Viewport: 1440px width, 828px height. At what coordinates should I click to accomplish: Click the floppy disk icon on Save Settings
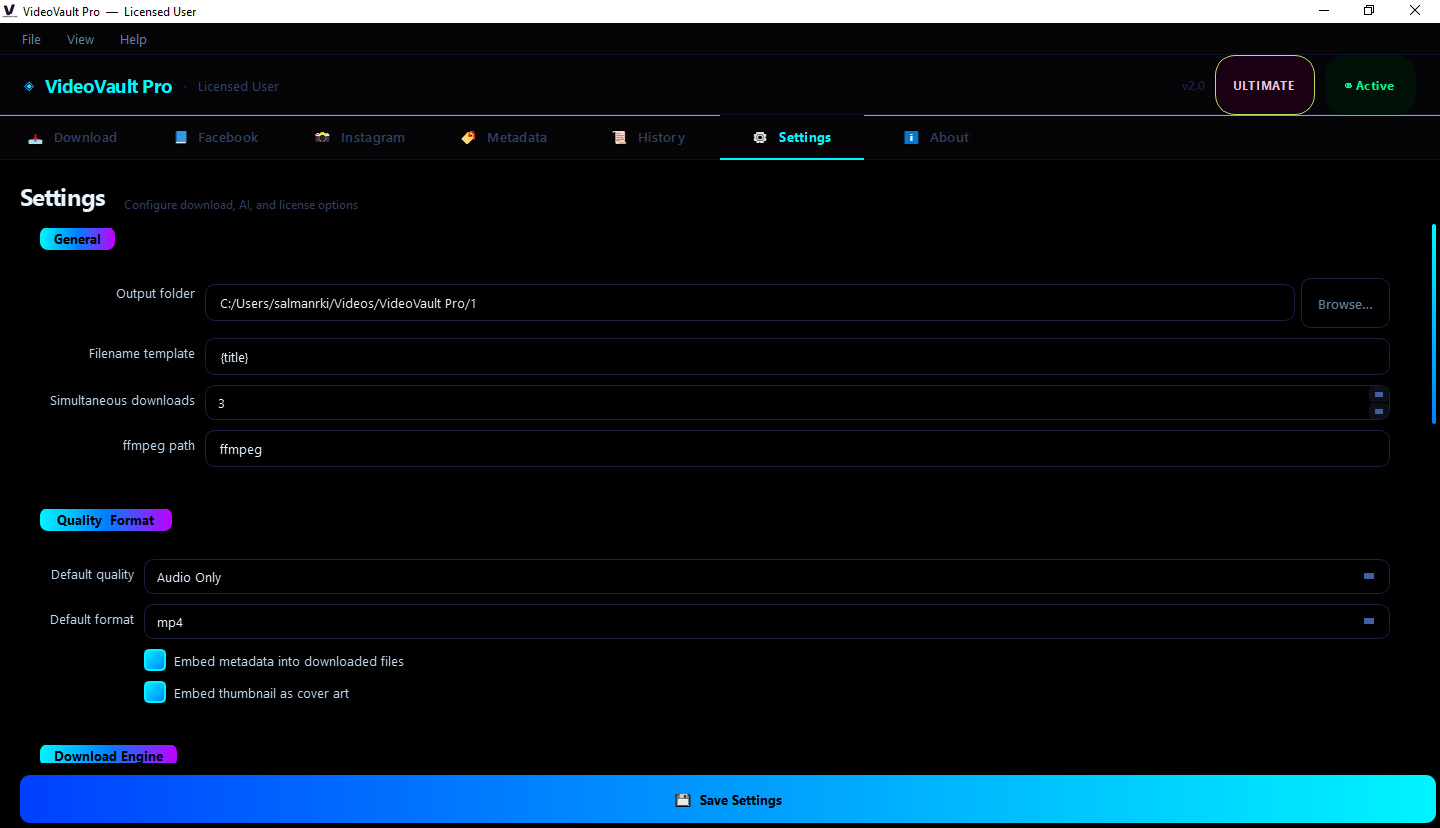point(683,800)
